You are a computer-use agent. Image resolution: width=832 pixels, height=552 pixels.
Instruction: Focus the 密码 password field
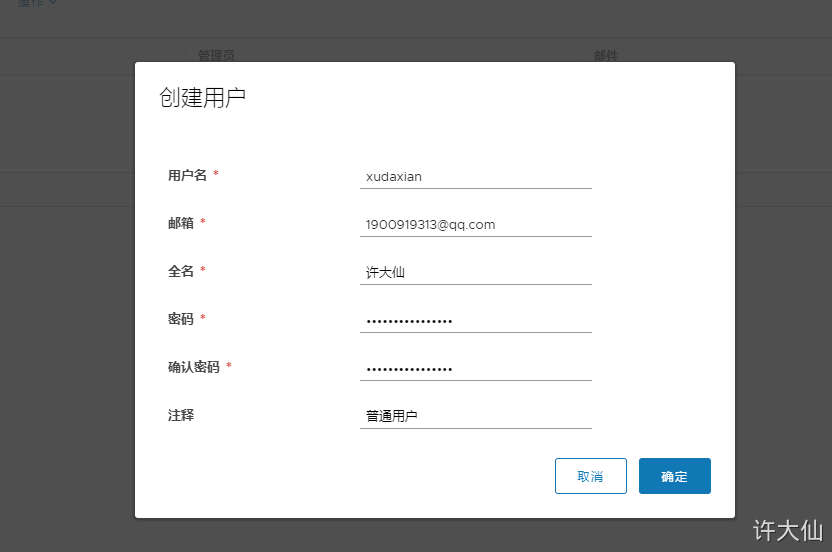(x=475, y=321)
